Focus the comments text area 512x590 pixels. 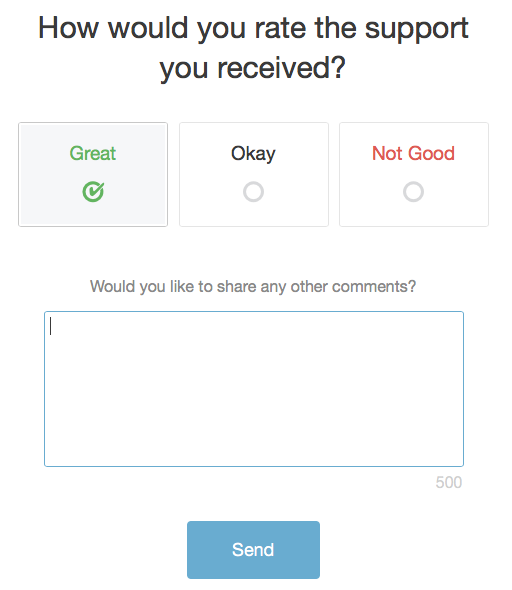pyautogui.click(x=254, y=389)
